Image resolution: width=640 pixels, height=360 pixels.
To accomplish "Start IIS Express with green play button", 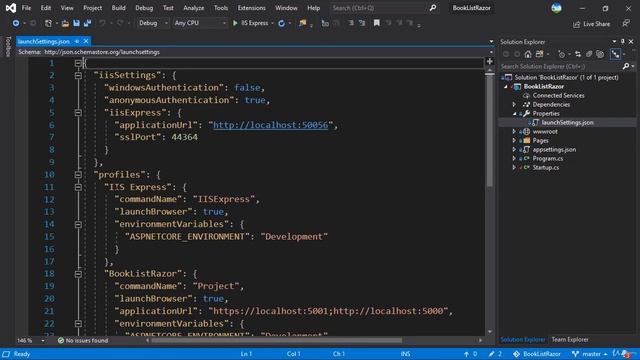I will [x=235, y=23].
